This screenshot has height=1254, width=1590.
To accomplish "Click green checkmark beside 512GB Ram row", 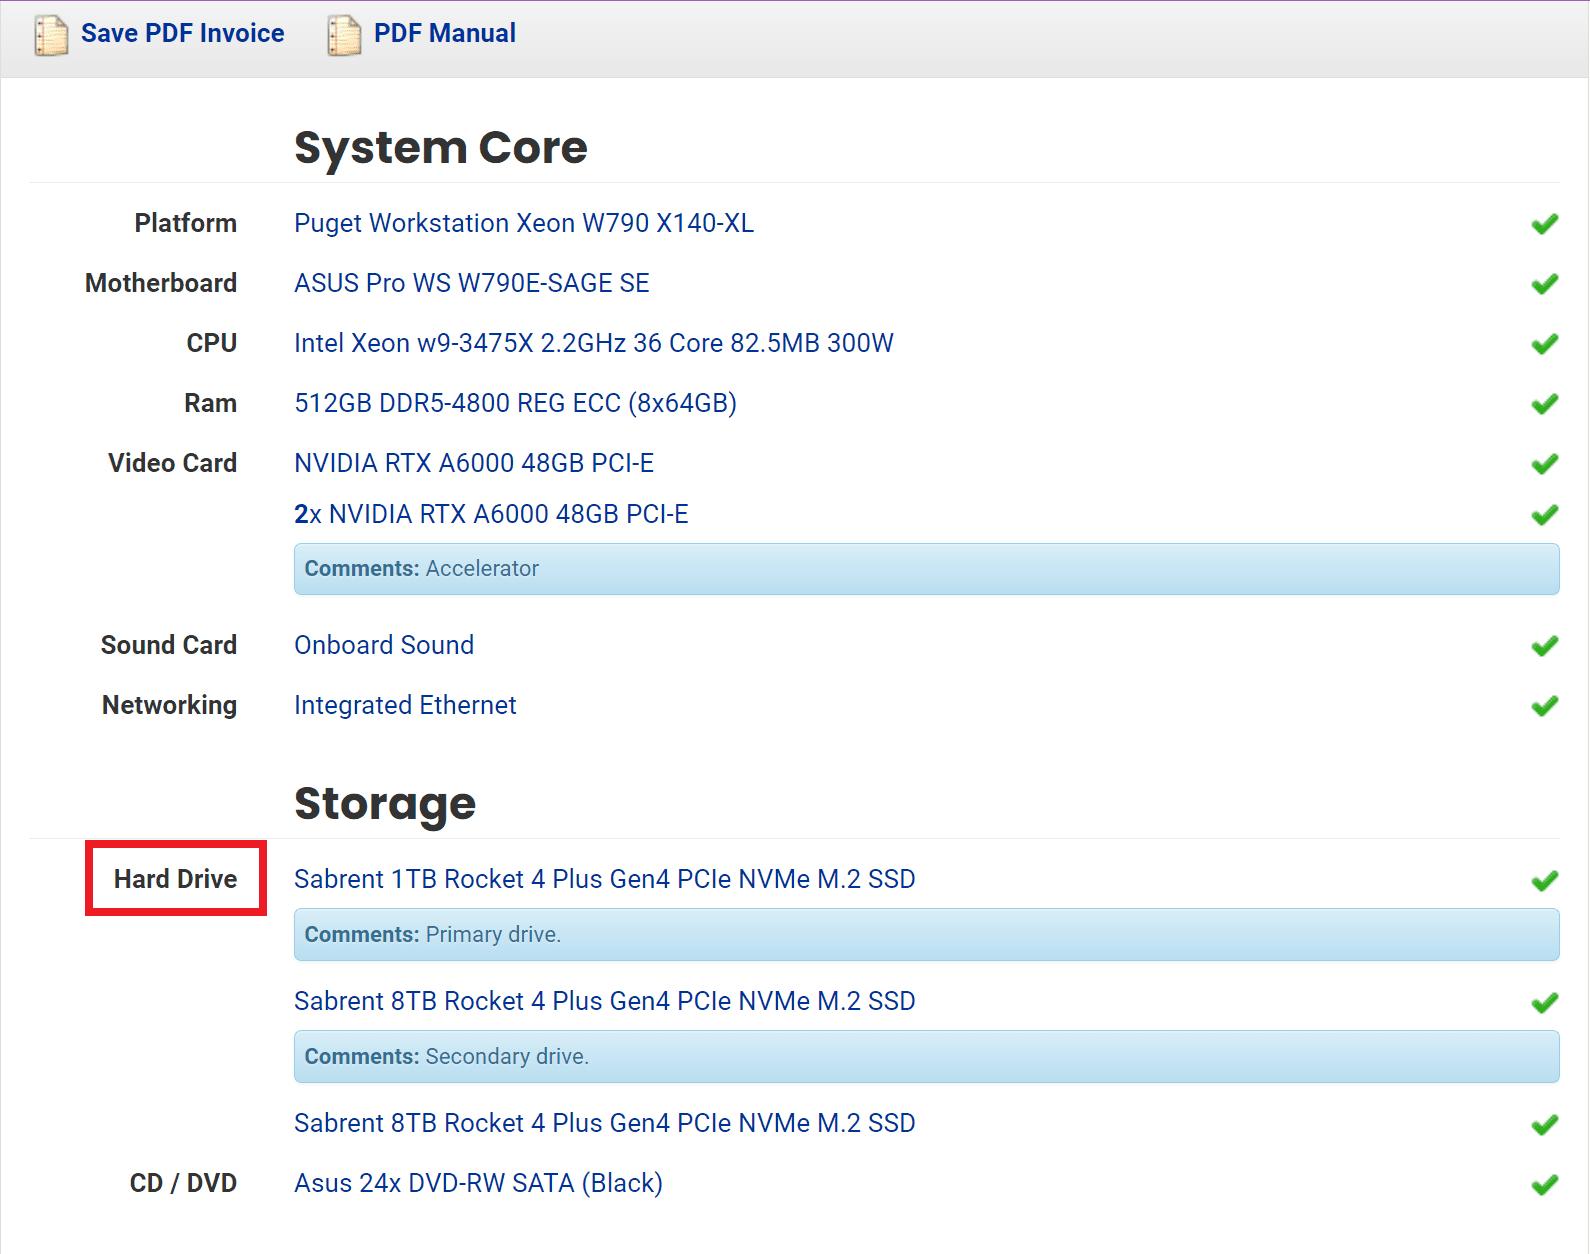I will click(1544, 404).
